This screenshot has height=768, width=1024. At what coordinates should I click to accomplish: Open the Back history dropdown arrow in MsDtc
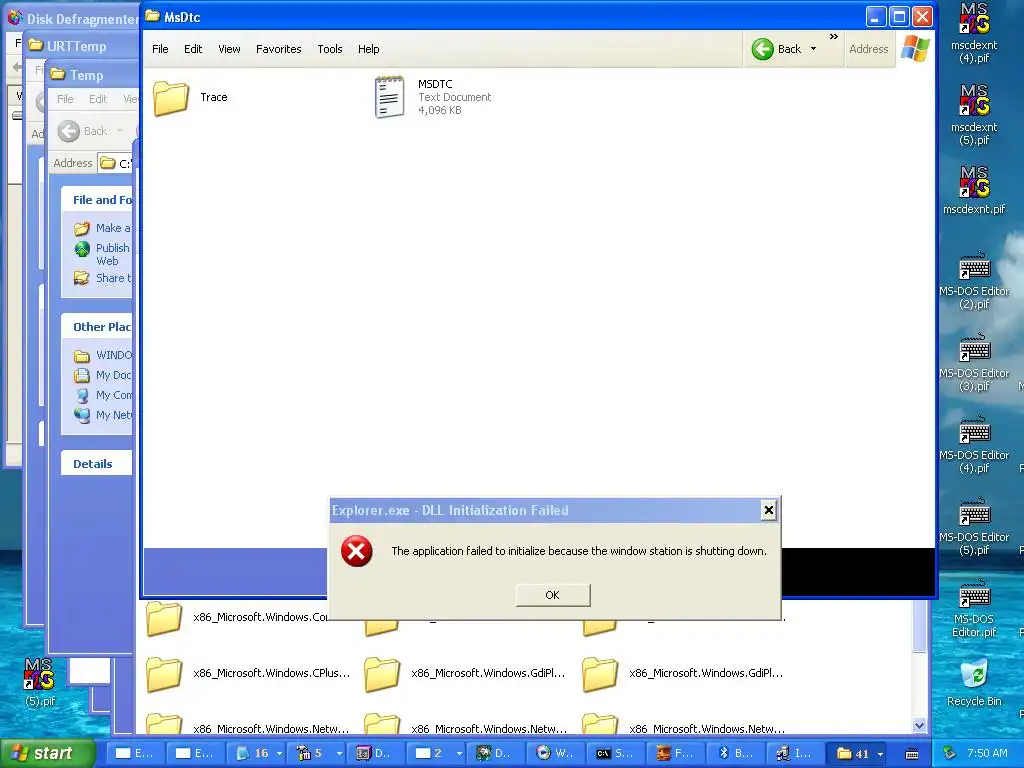click(813, 49)
